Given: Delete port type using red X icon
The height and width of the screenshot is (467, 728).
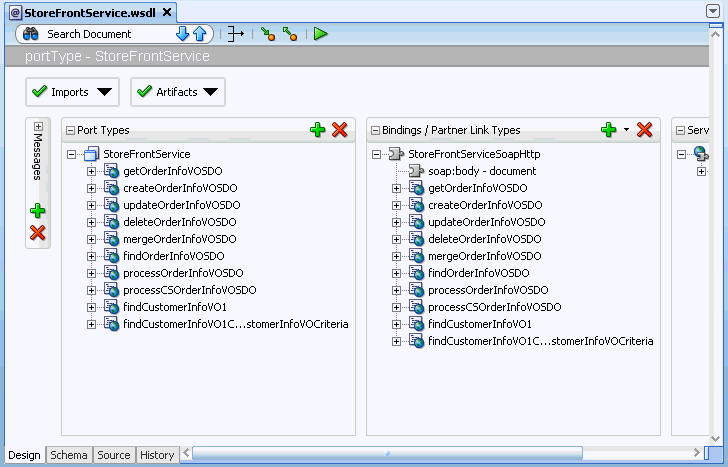Looking at the screenshot, I should (x=340, y=130).
